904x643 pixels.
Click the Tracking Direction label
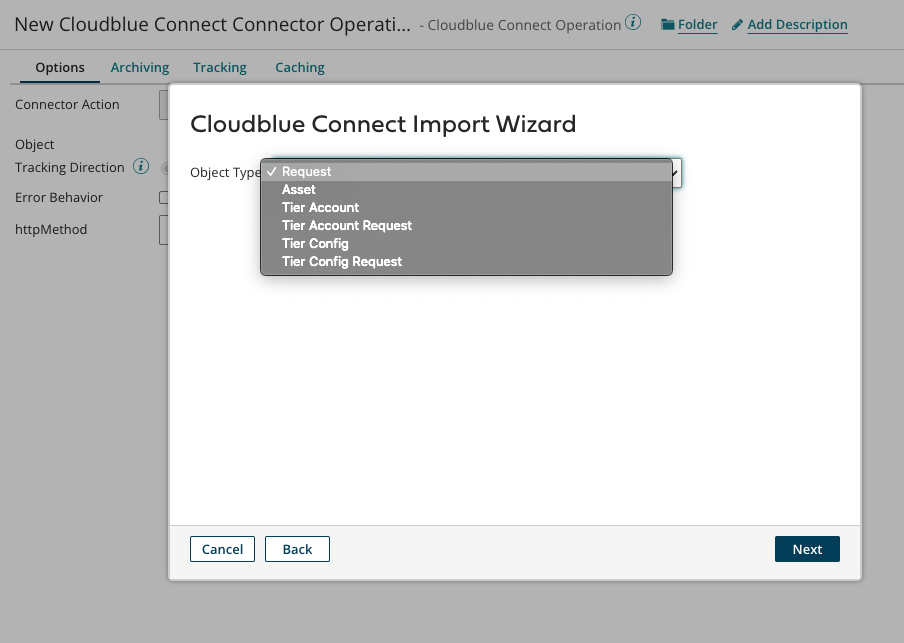coord(70,167)
